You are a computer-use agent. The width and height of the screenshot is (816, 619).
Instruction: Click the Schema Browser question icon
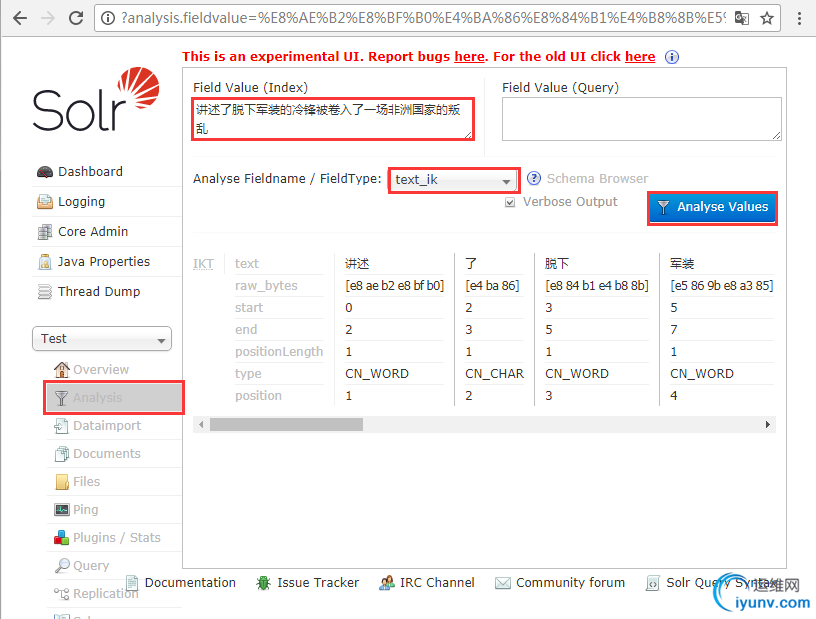(534, 179)
